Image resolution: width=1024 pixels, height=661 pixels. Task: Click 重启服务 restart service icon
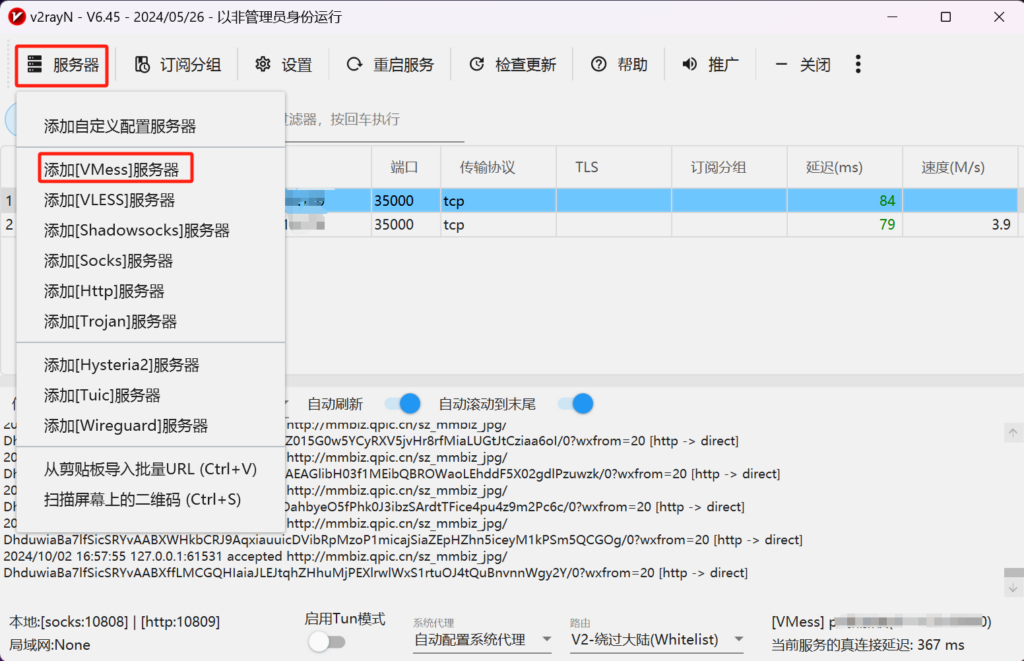pyautogui.click(x=354, y=65)
